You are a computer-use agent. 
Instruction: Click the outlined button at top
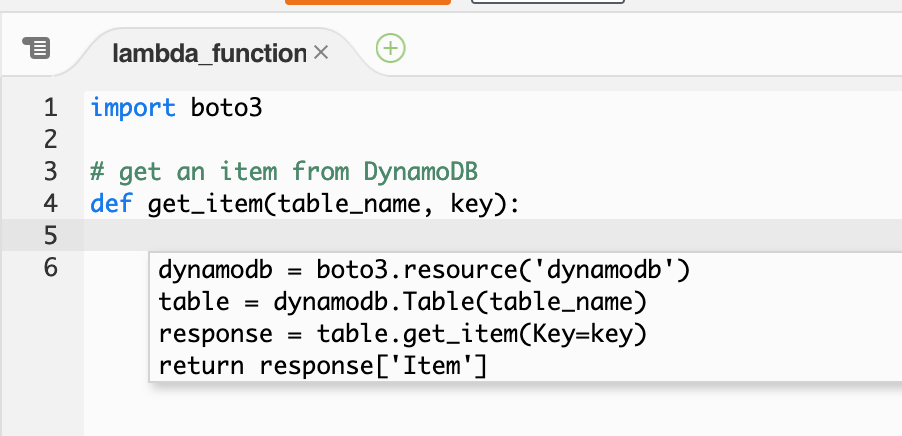548,2
